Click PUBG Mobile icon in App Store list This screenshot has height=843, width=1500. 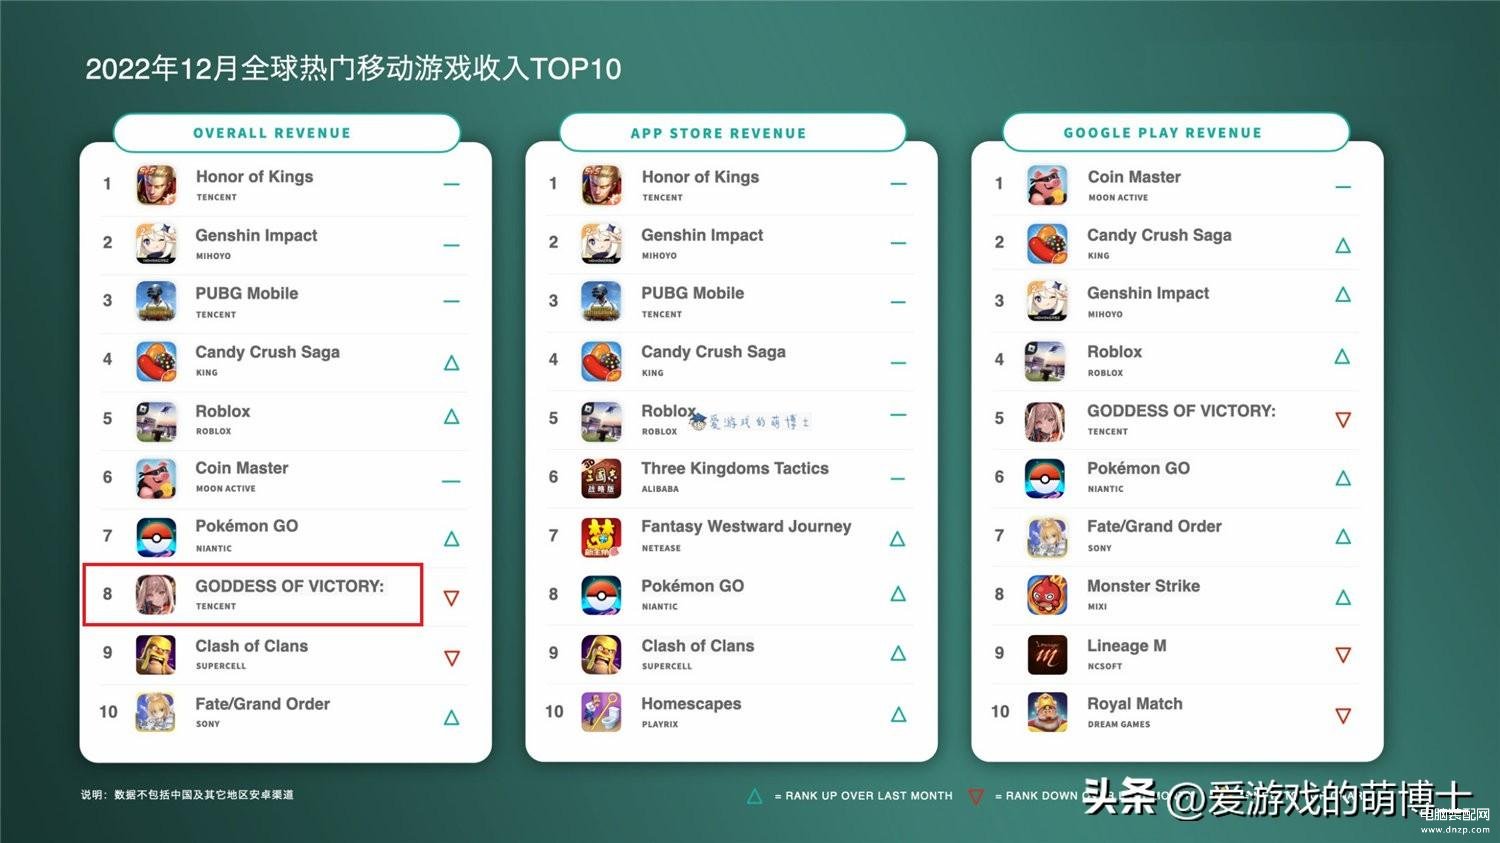click(x=602, y=302)
